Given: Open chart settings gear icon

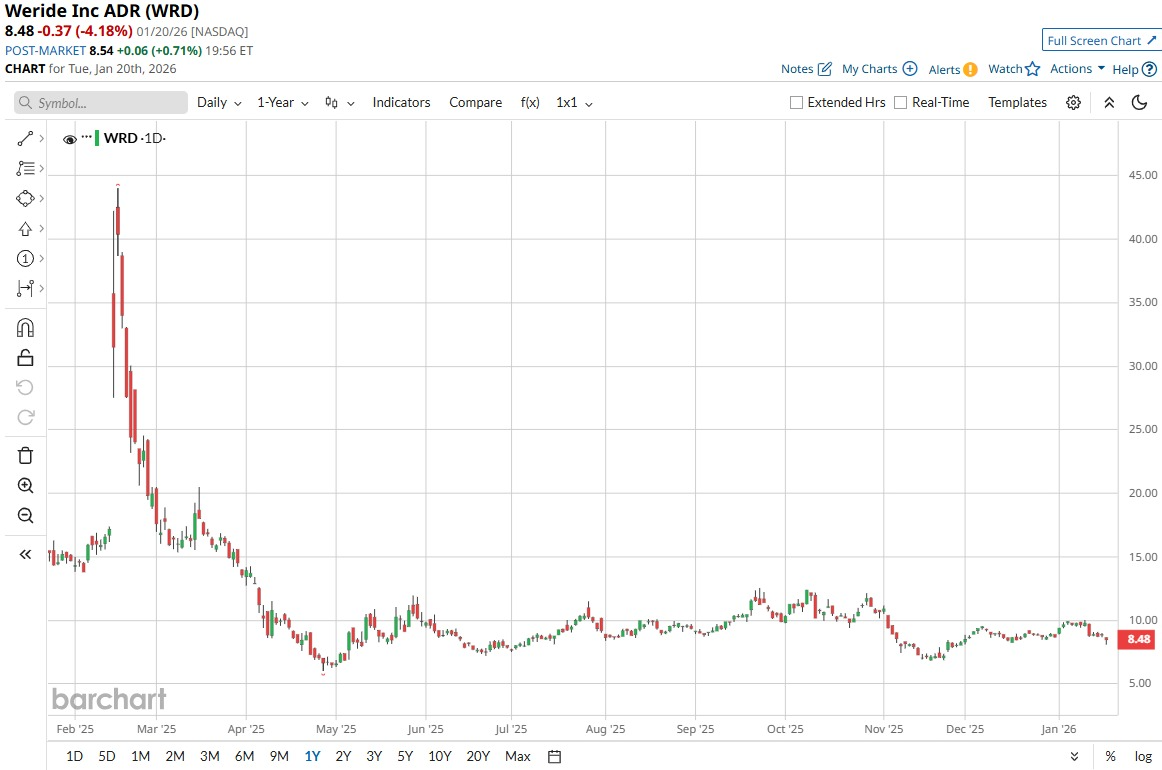Looking at the screenshot, I should pyautogui.click(x=1073, y=103).
